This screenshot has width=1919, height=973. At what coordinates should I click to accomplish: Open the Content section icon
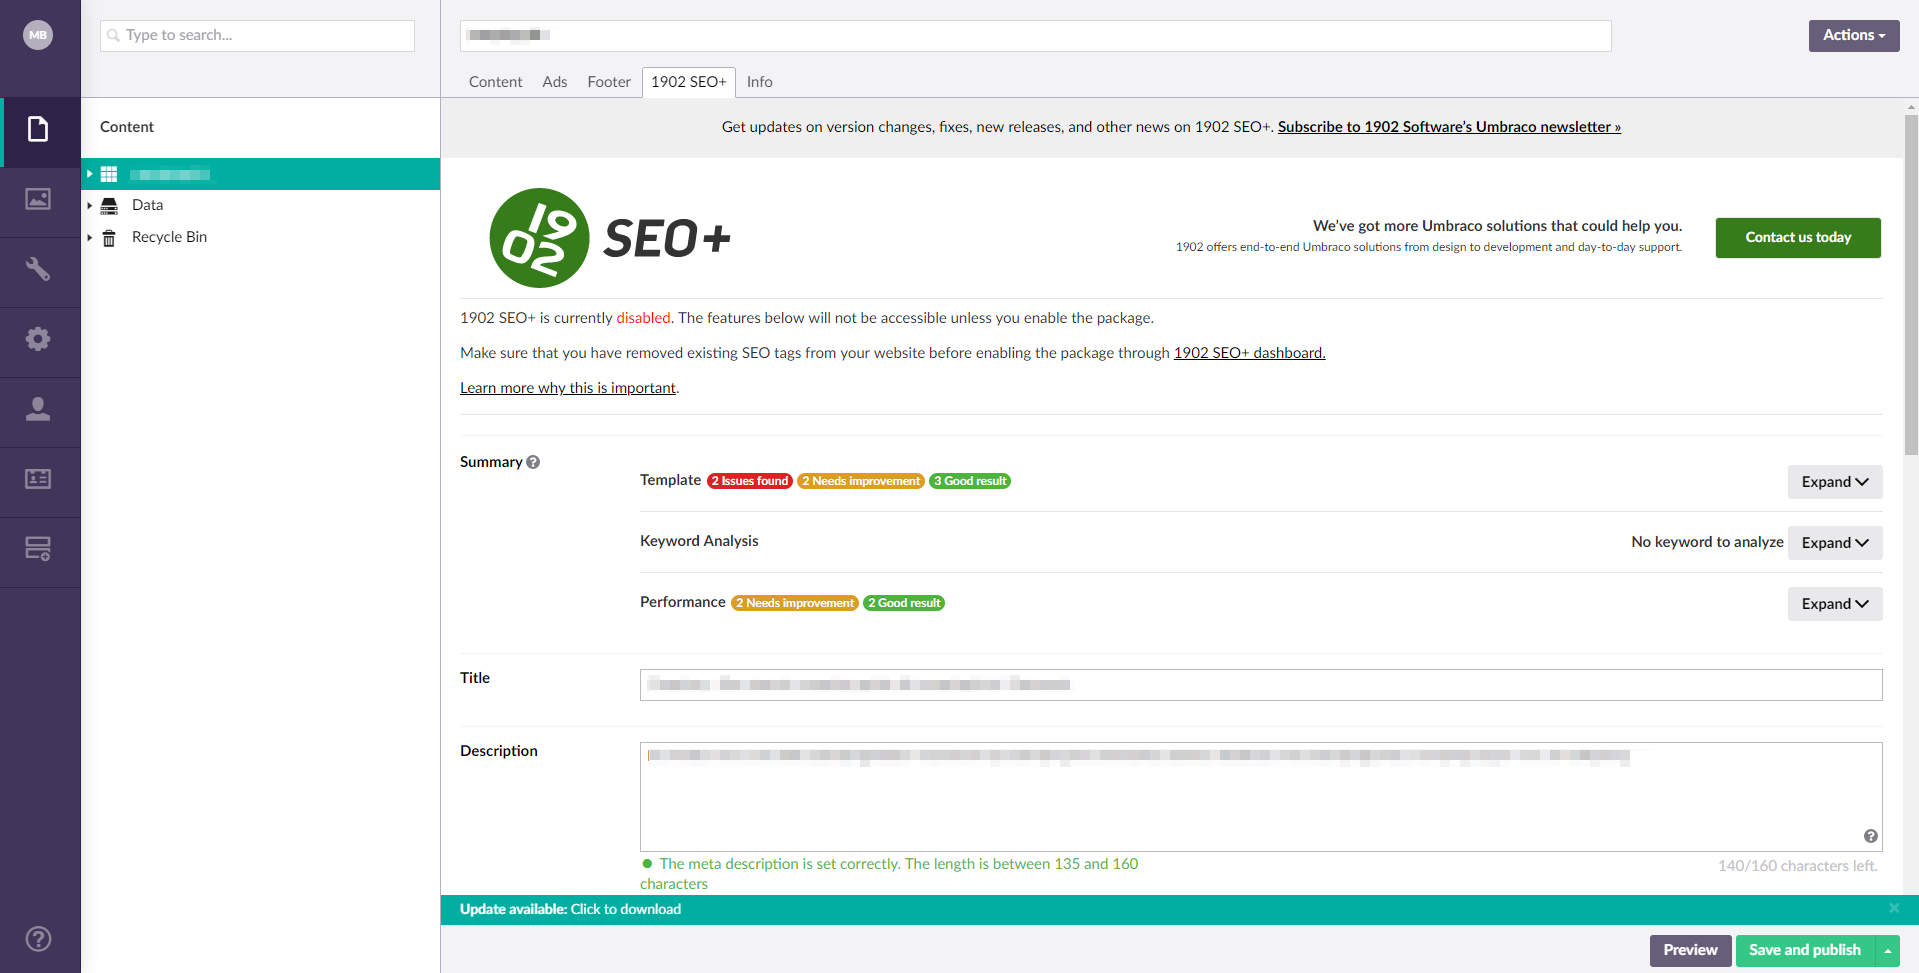tap(38, 129)
